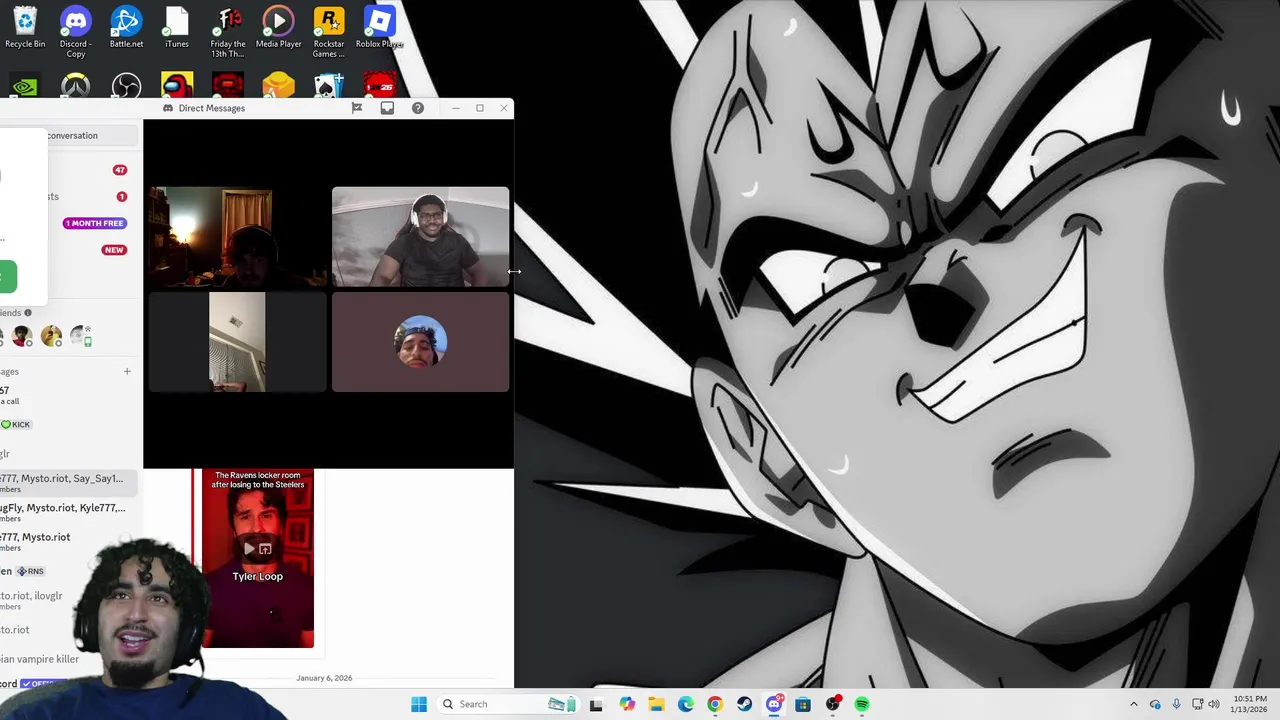Click the find a conversation search field
This screenshot has height=720, width=1280.
pyautogui.click(x=69, y=135)
